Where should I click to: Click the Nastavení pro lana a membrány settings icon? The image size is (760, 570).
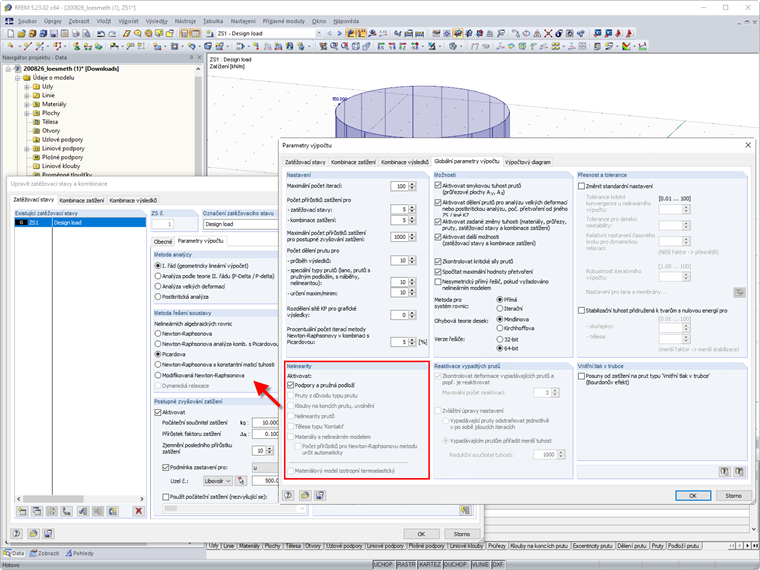tap(739, 292)
